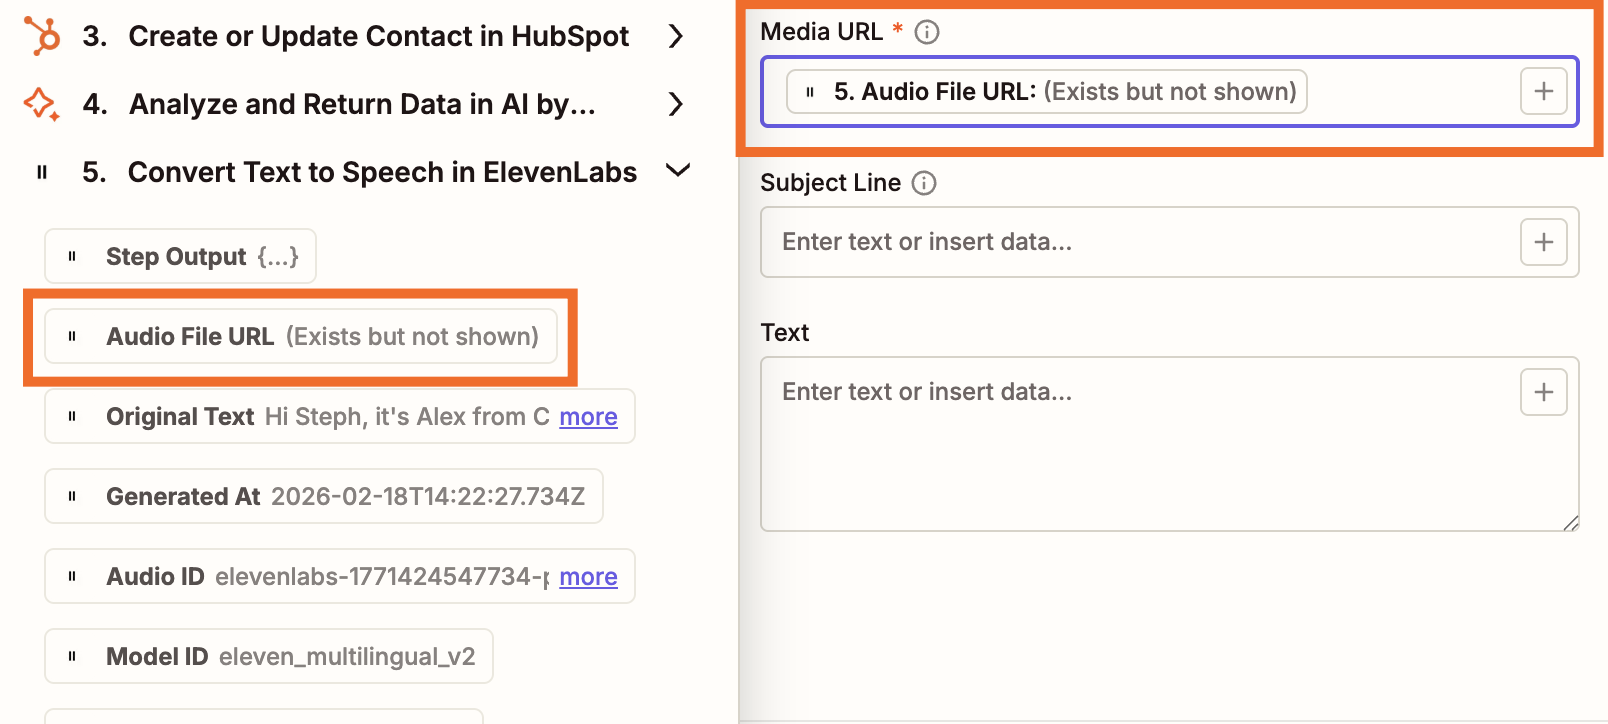The width and height of the screenshot is (1608, 724).
Task: Click the Text area resize handle
Action: point(1570,522)
